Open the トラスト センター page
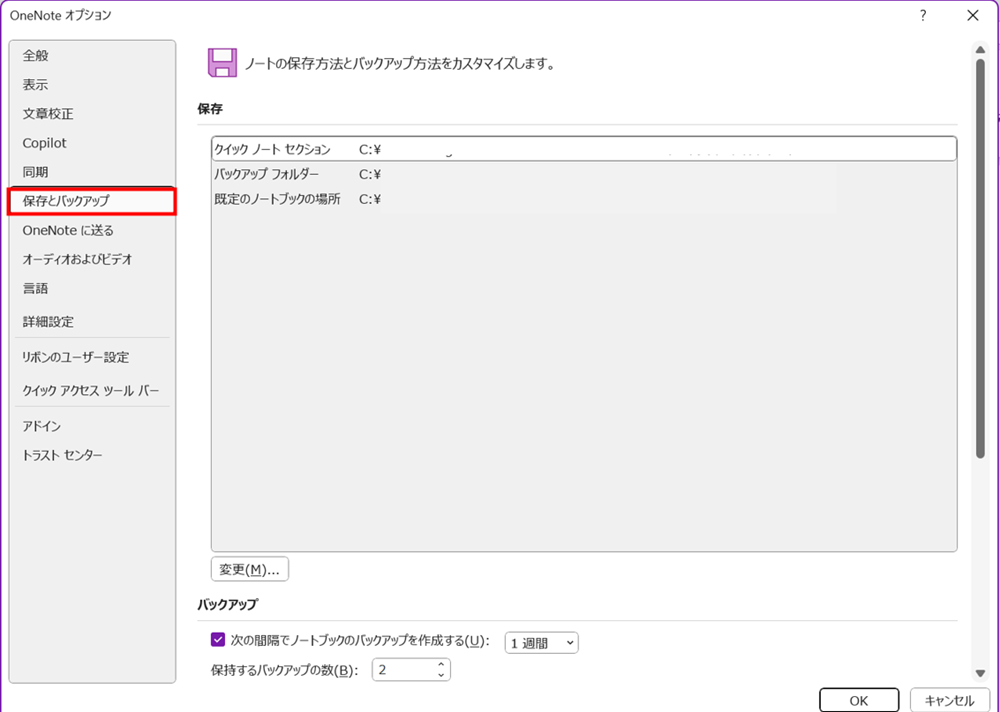The width and height of the screenshot is (1000, 712). [92, 456]
